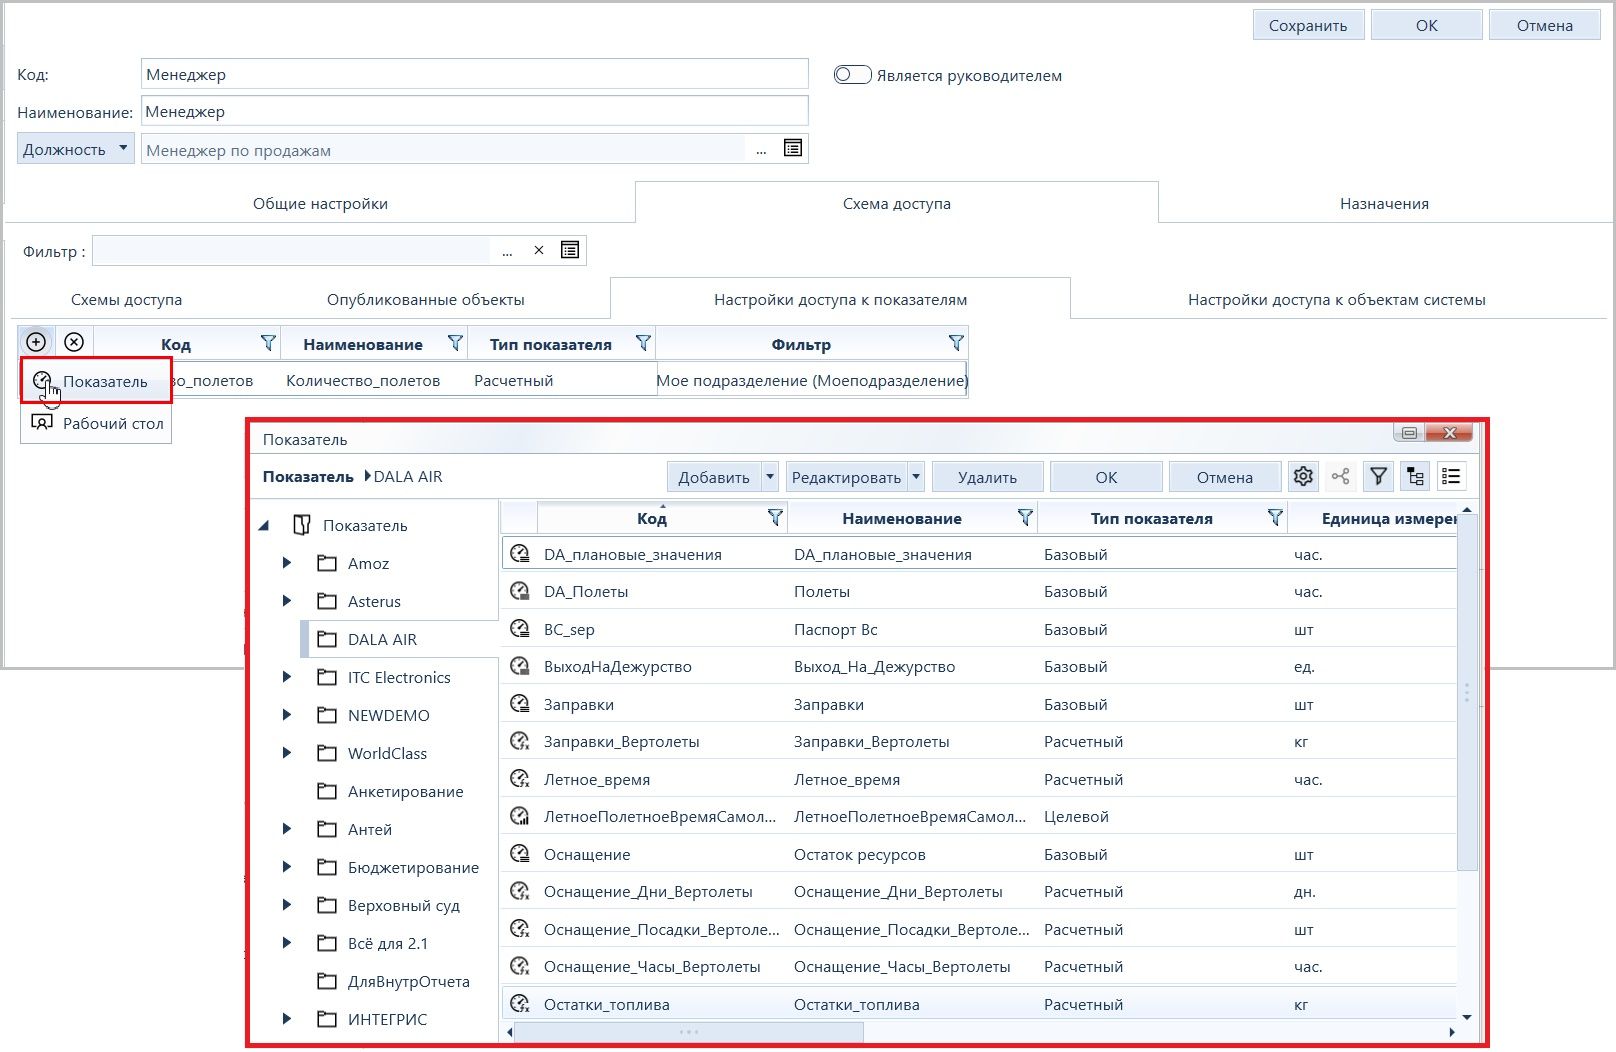
Task: Click the dialog horizontal scrollbar thumb
Action: 689,1031
